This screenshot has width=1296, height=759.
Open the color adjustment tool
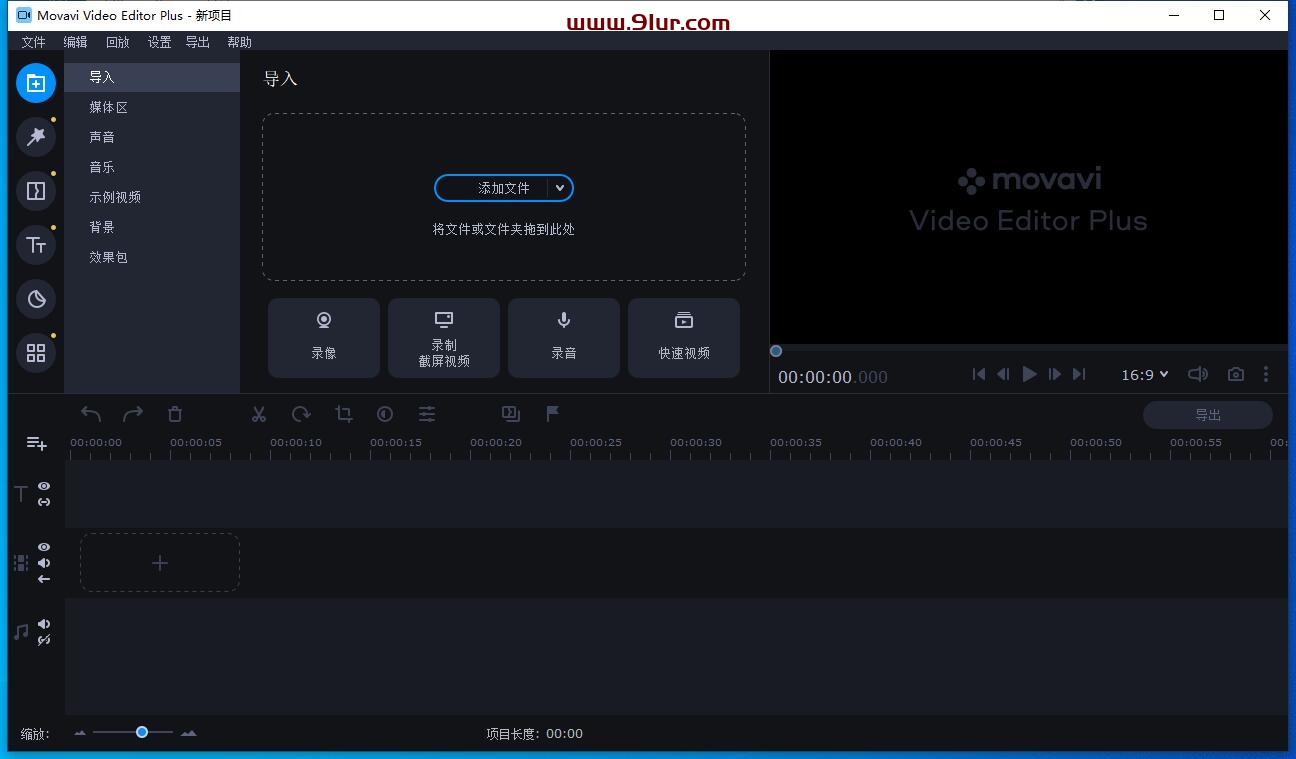click(x=385, y=414)
